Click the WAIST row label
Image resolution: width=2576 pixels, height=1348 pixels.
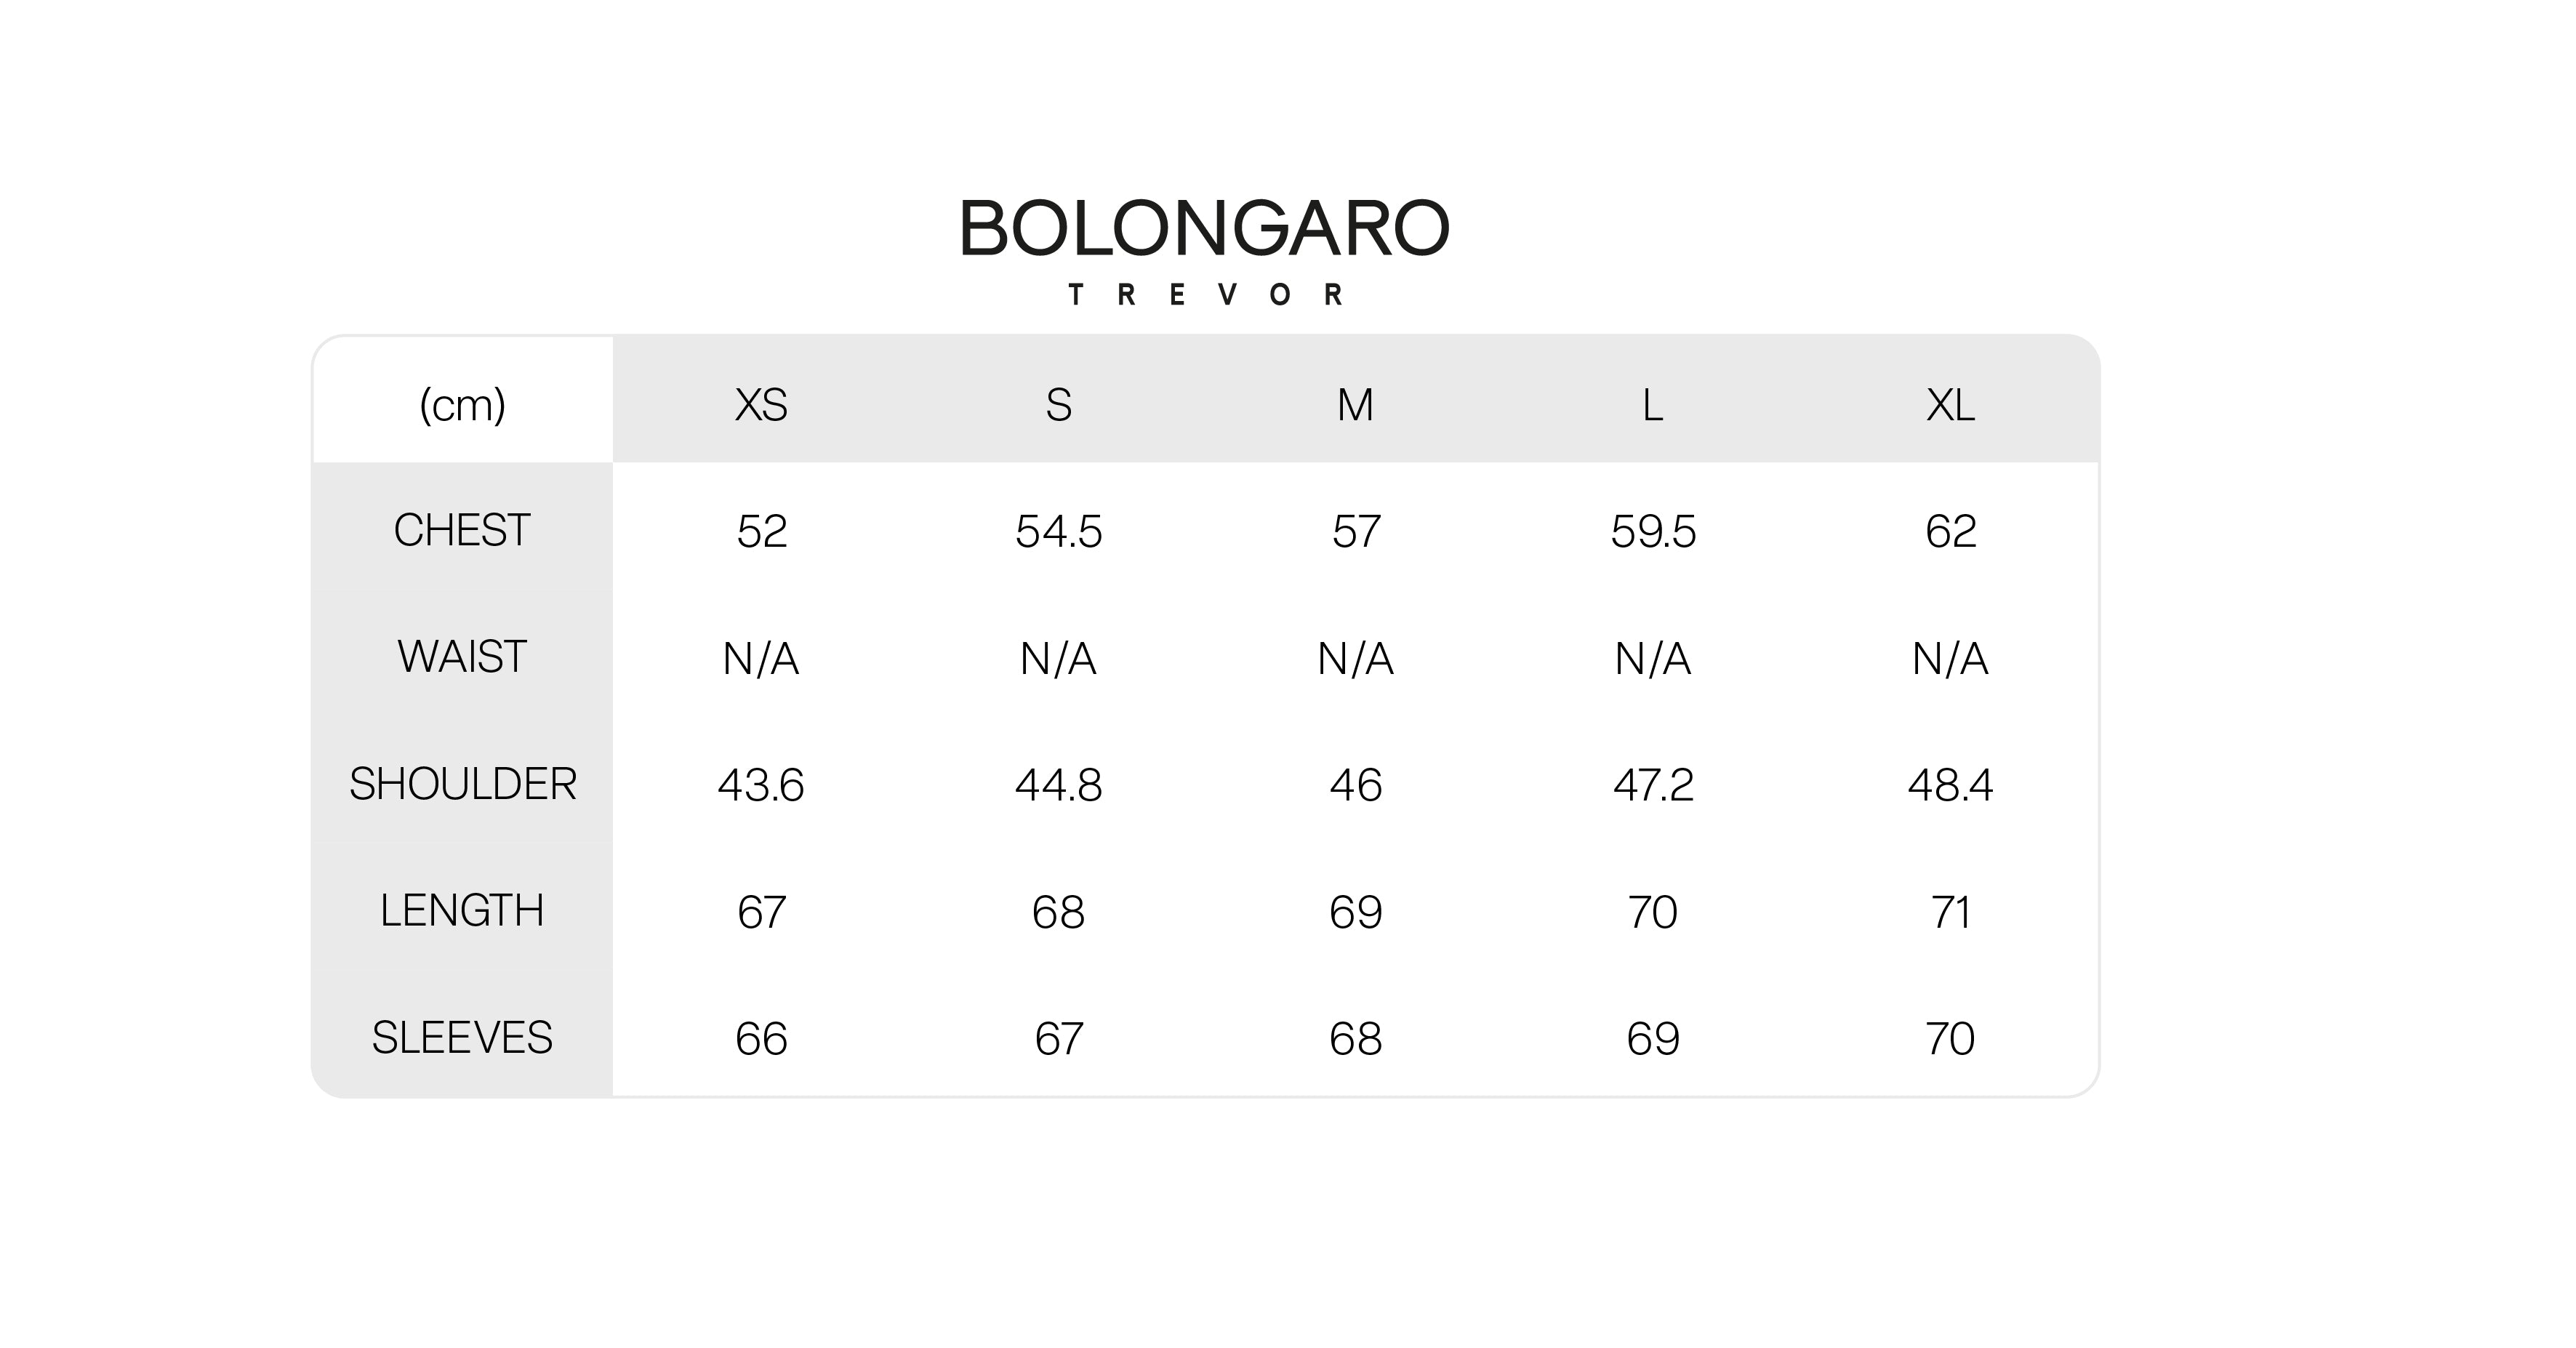pos(462,657)
